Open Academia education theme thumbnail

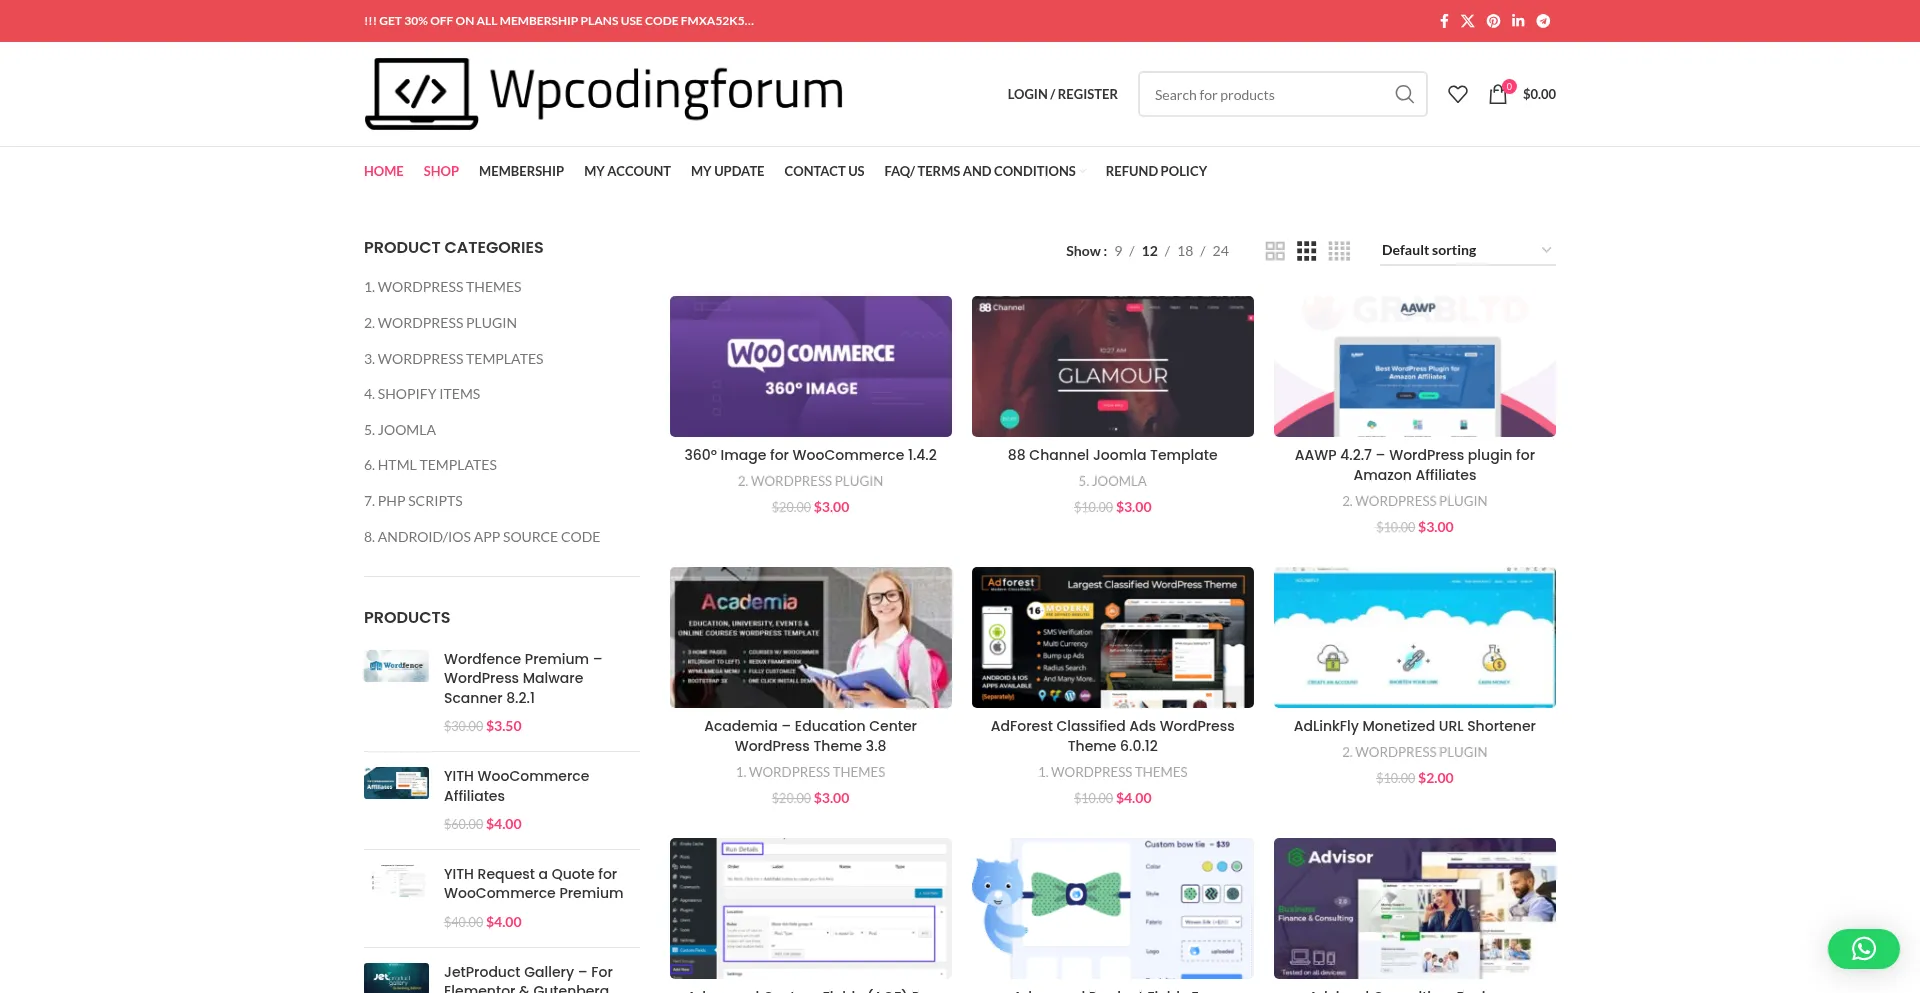coord(811,637)
